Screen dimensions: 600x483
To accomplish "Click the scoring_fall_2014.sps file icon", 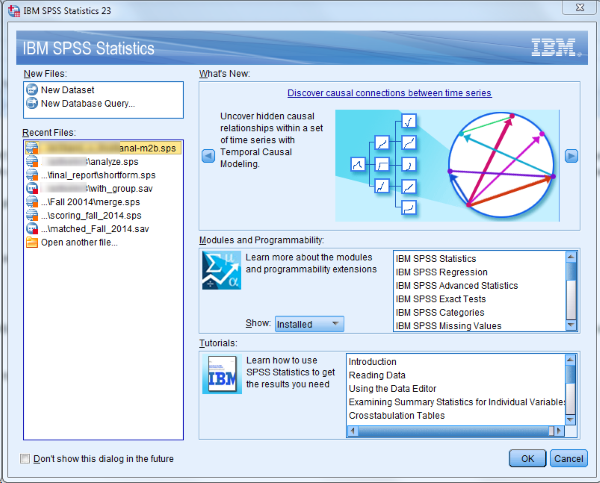I will [x=32, y=215].
